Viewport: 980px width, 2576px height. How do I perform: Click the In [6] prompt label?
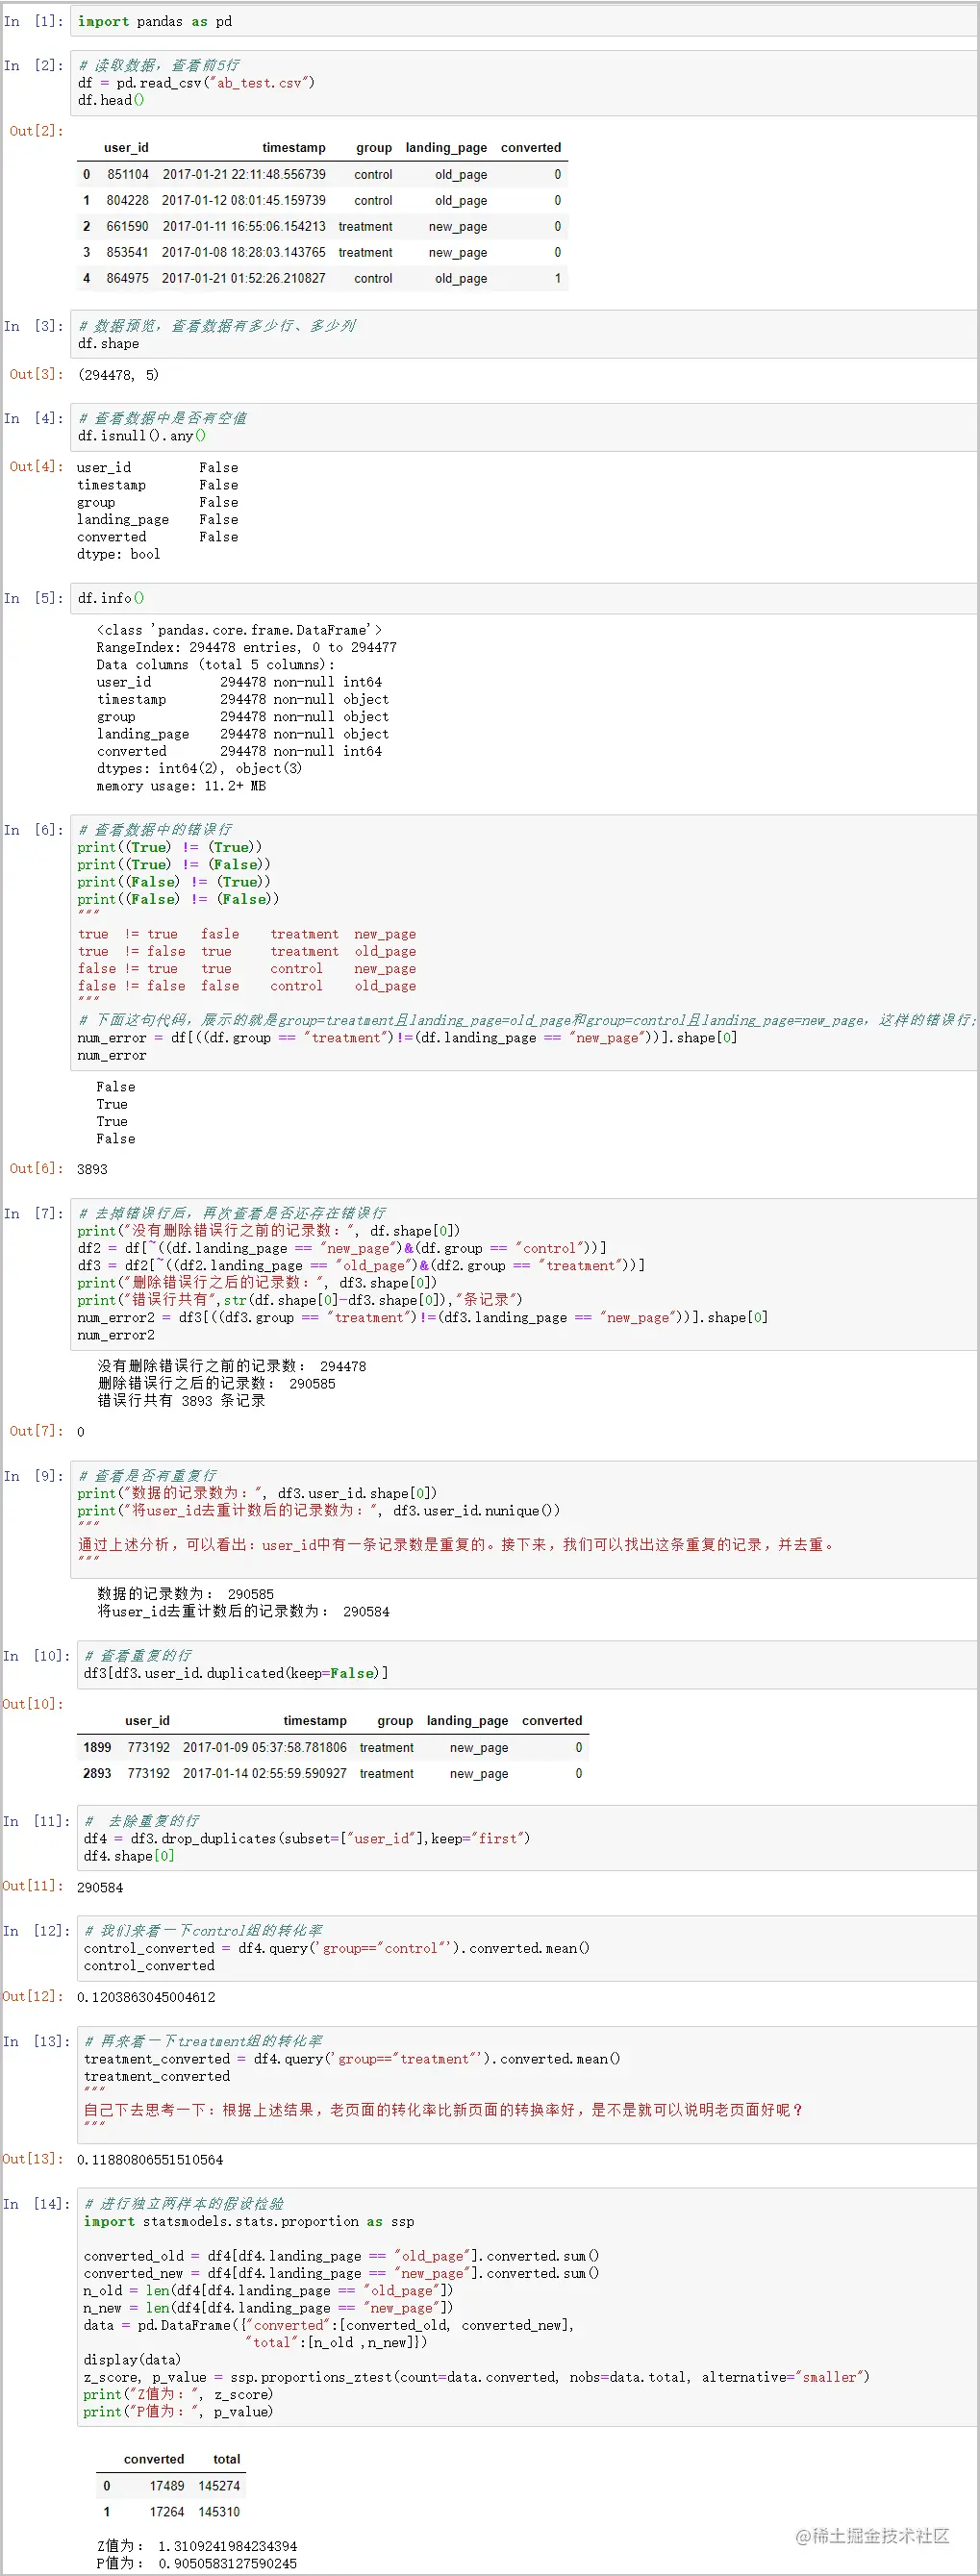point(33,830)
